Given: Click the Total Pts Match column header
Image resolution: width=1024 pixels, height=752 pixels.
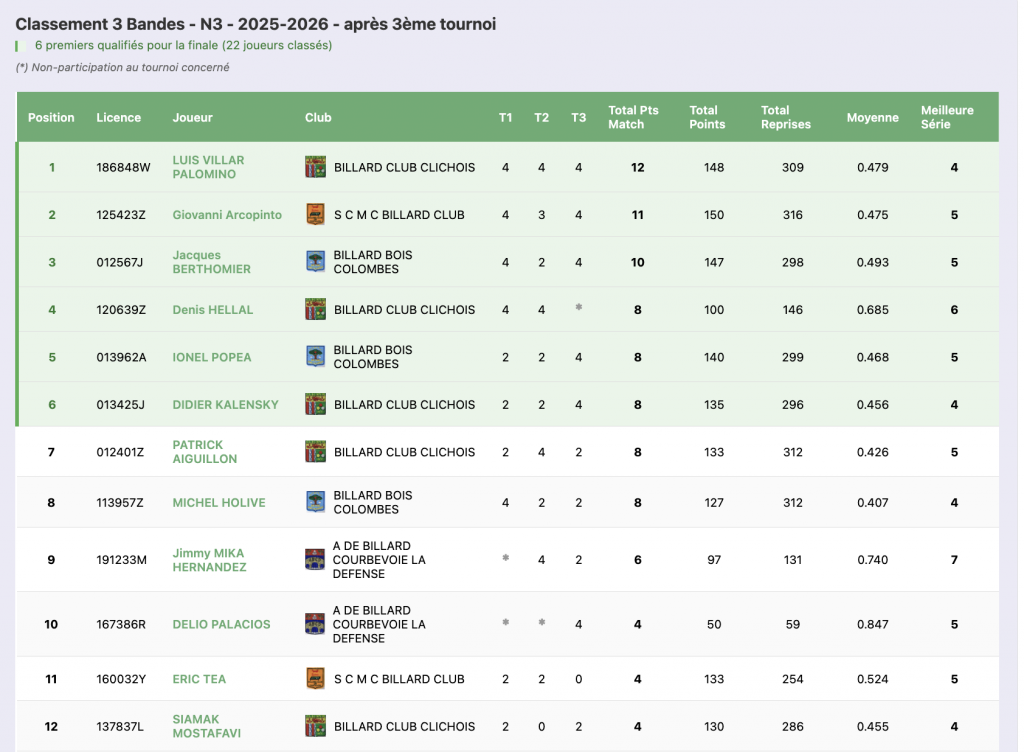Looking at the screenshot, I should tap(633, 117).
